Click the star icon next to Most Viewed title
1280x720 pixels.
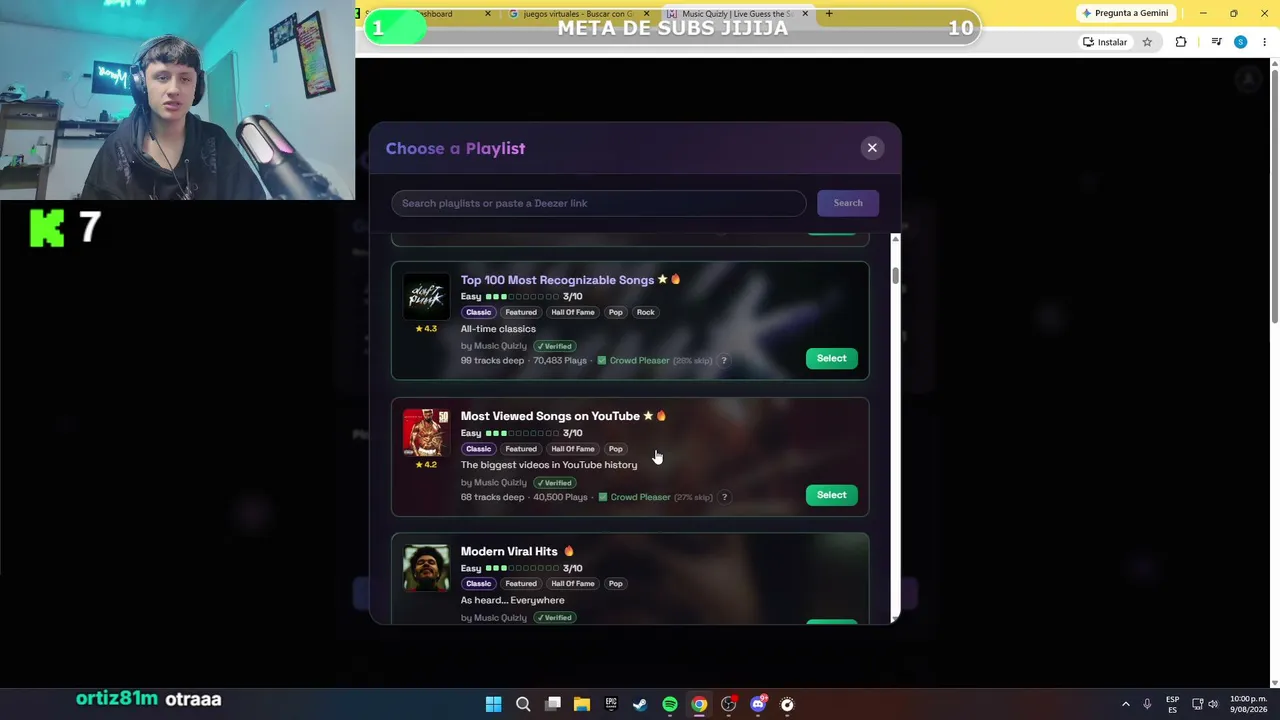pos(648,416)
